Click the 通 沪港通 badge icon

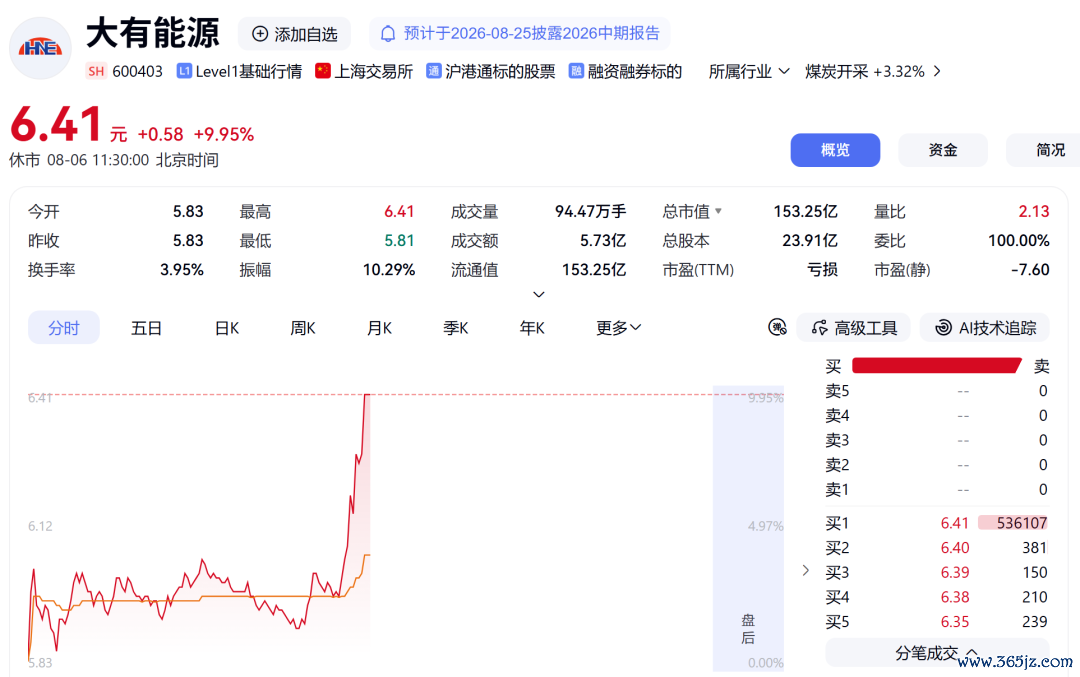(433, 71)
